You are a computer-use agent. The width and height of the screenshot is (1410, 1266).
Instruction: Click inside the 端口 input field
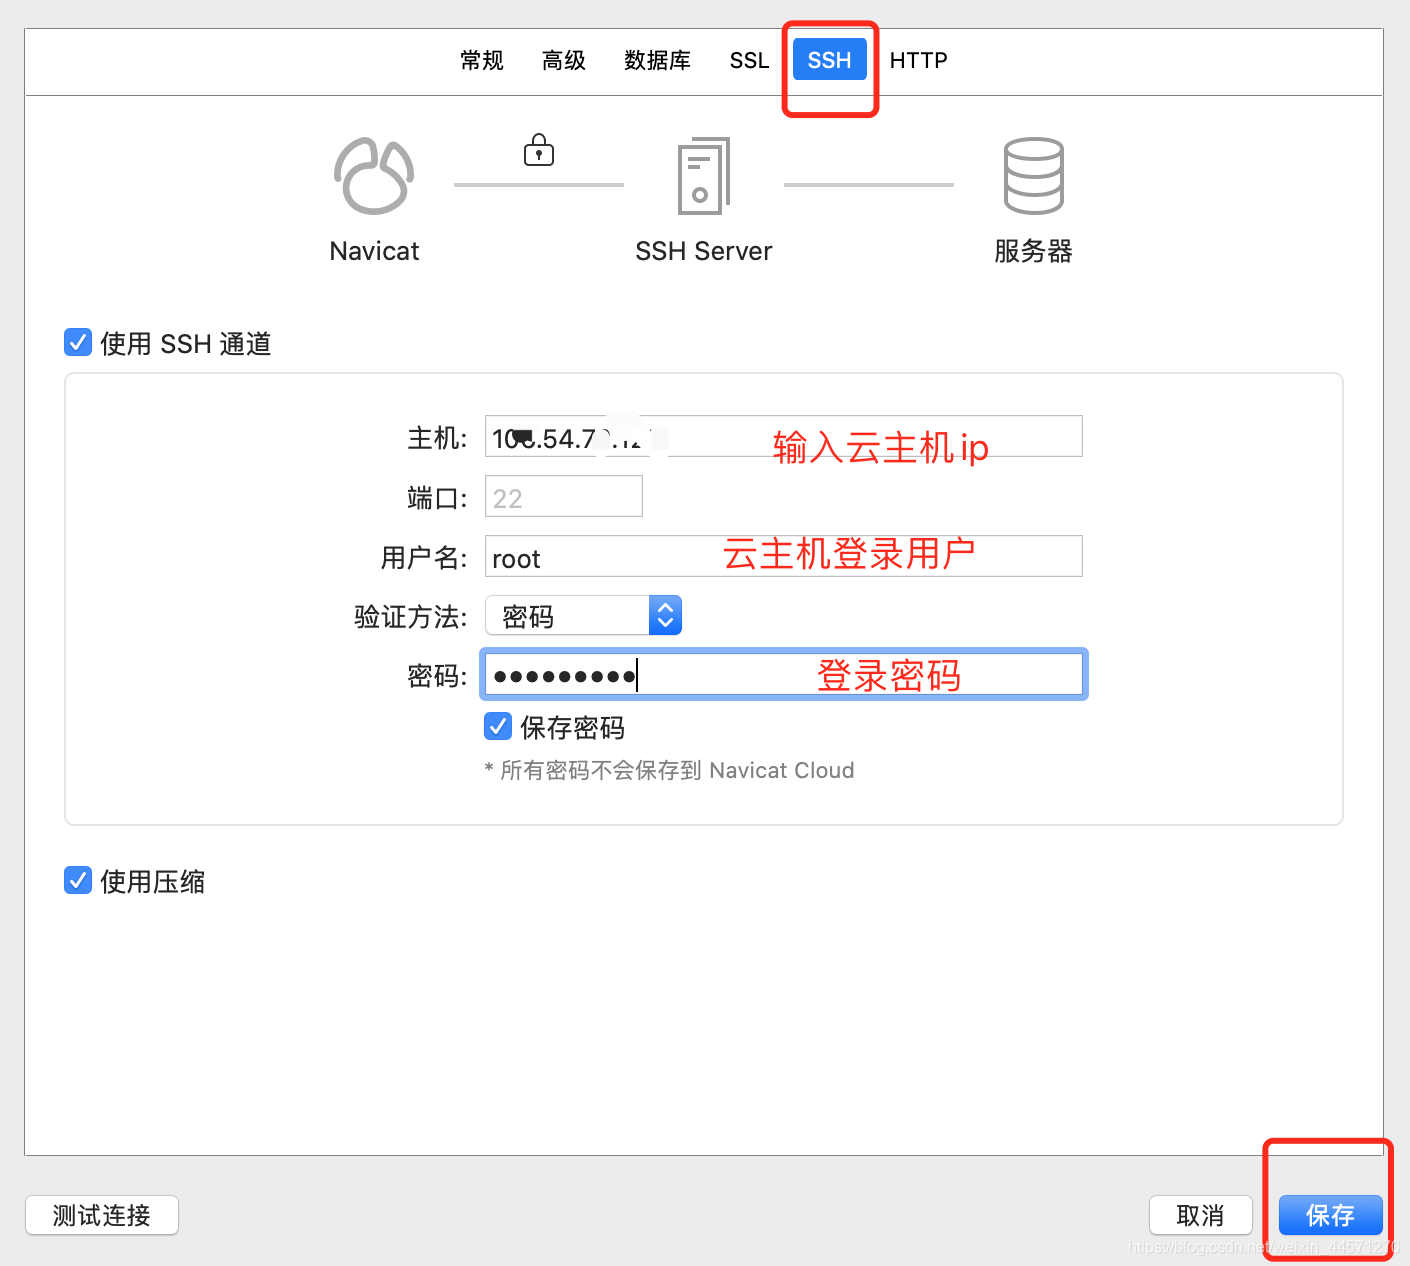(563, 496)
